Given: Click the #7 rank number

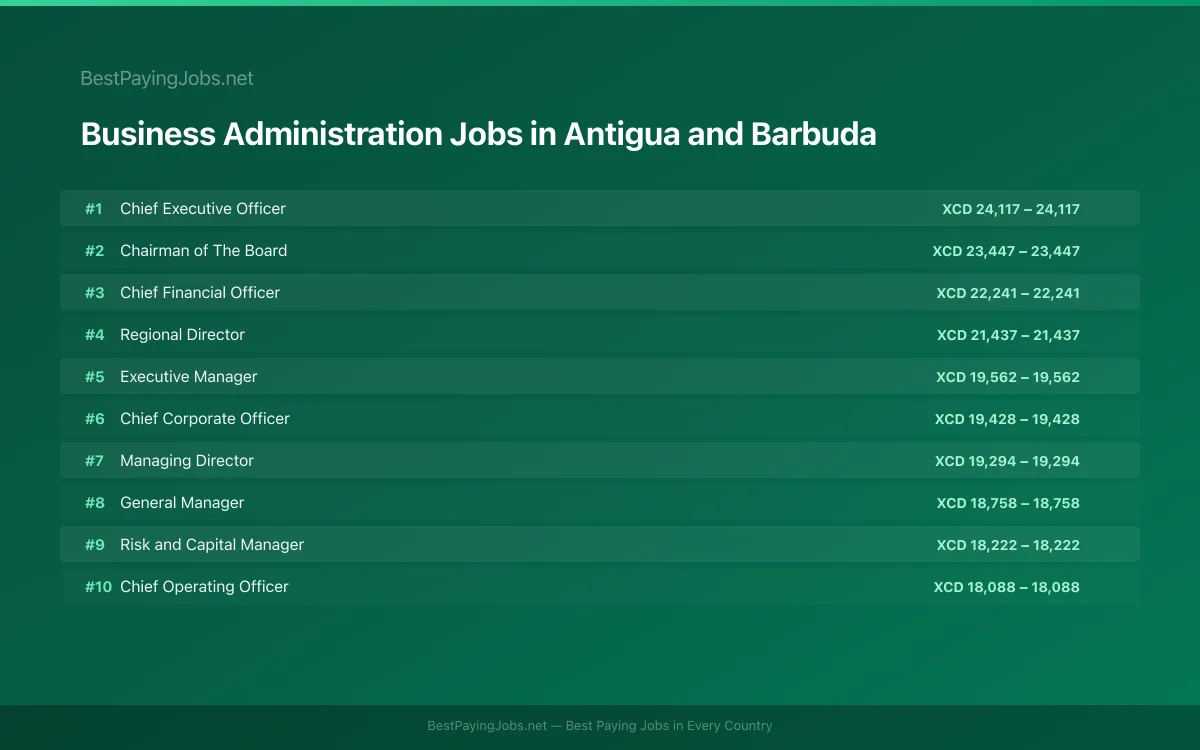Looking at the screenshot, I should coord(94,461).
